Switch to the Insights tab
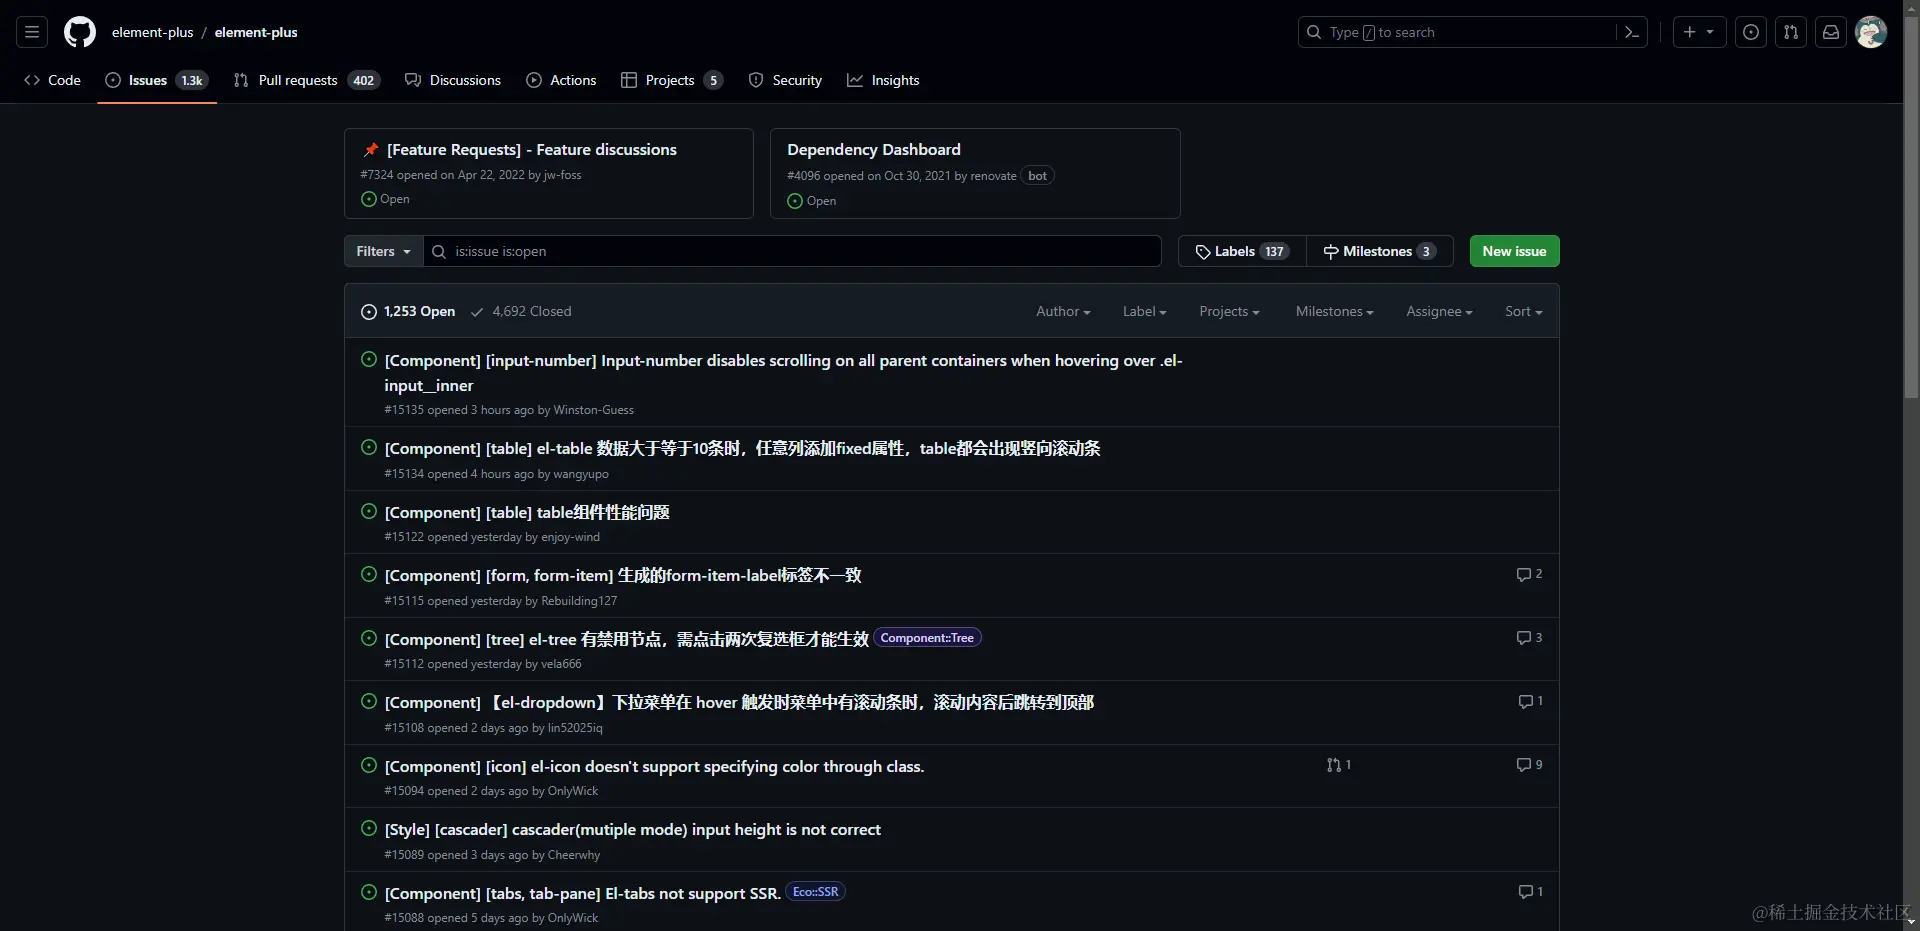Image resolution: width=1920 pixels, height=931 pixels. [x=883, y=80]
